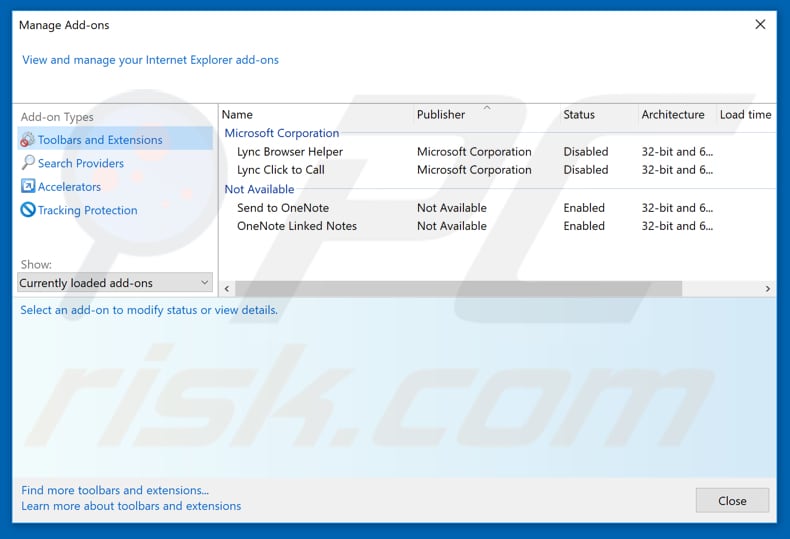Sort the list by Publisher column header
This screenshot has width=790, height=539.
[441, 114]
